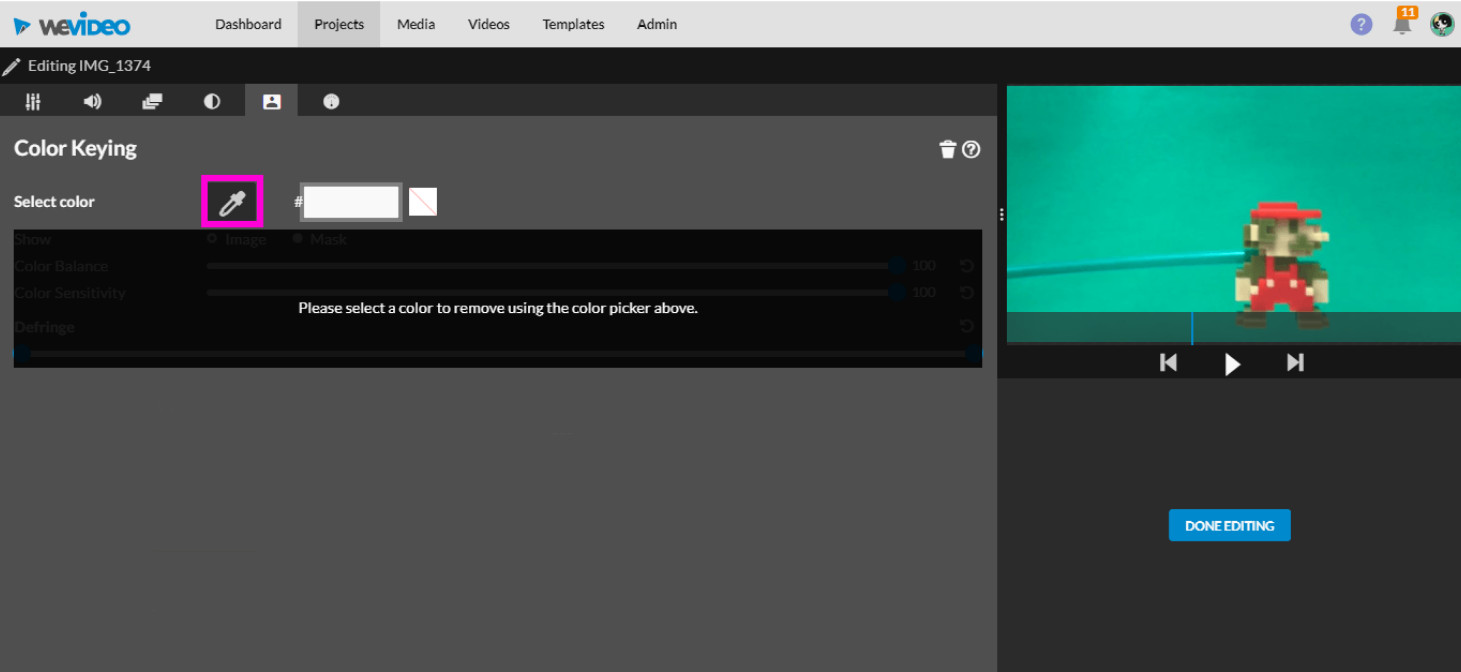The image size is (1461, 672).
Task: Click the WeVideo logo
Action: click(x=72, y=25)
